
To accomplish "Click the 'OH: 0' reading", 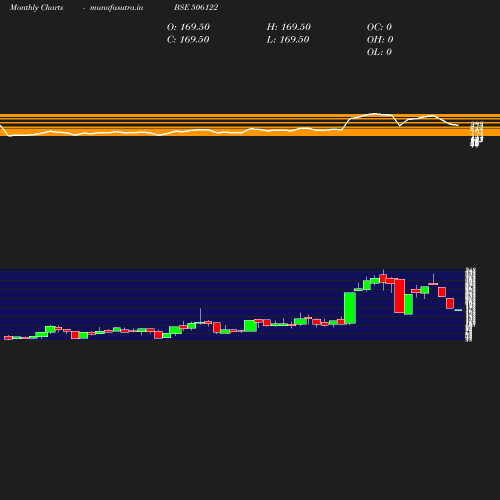I will 380,40.
